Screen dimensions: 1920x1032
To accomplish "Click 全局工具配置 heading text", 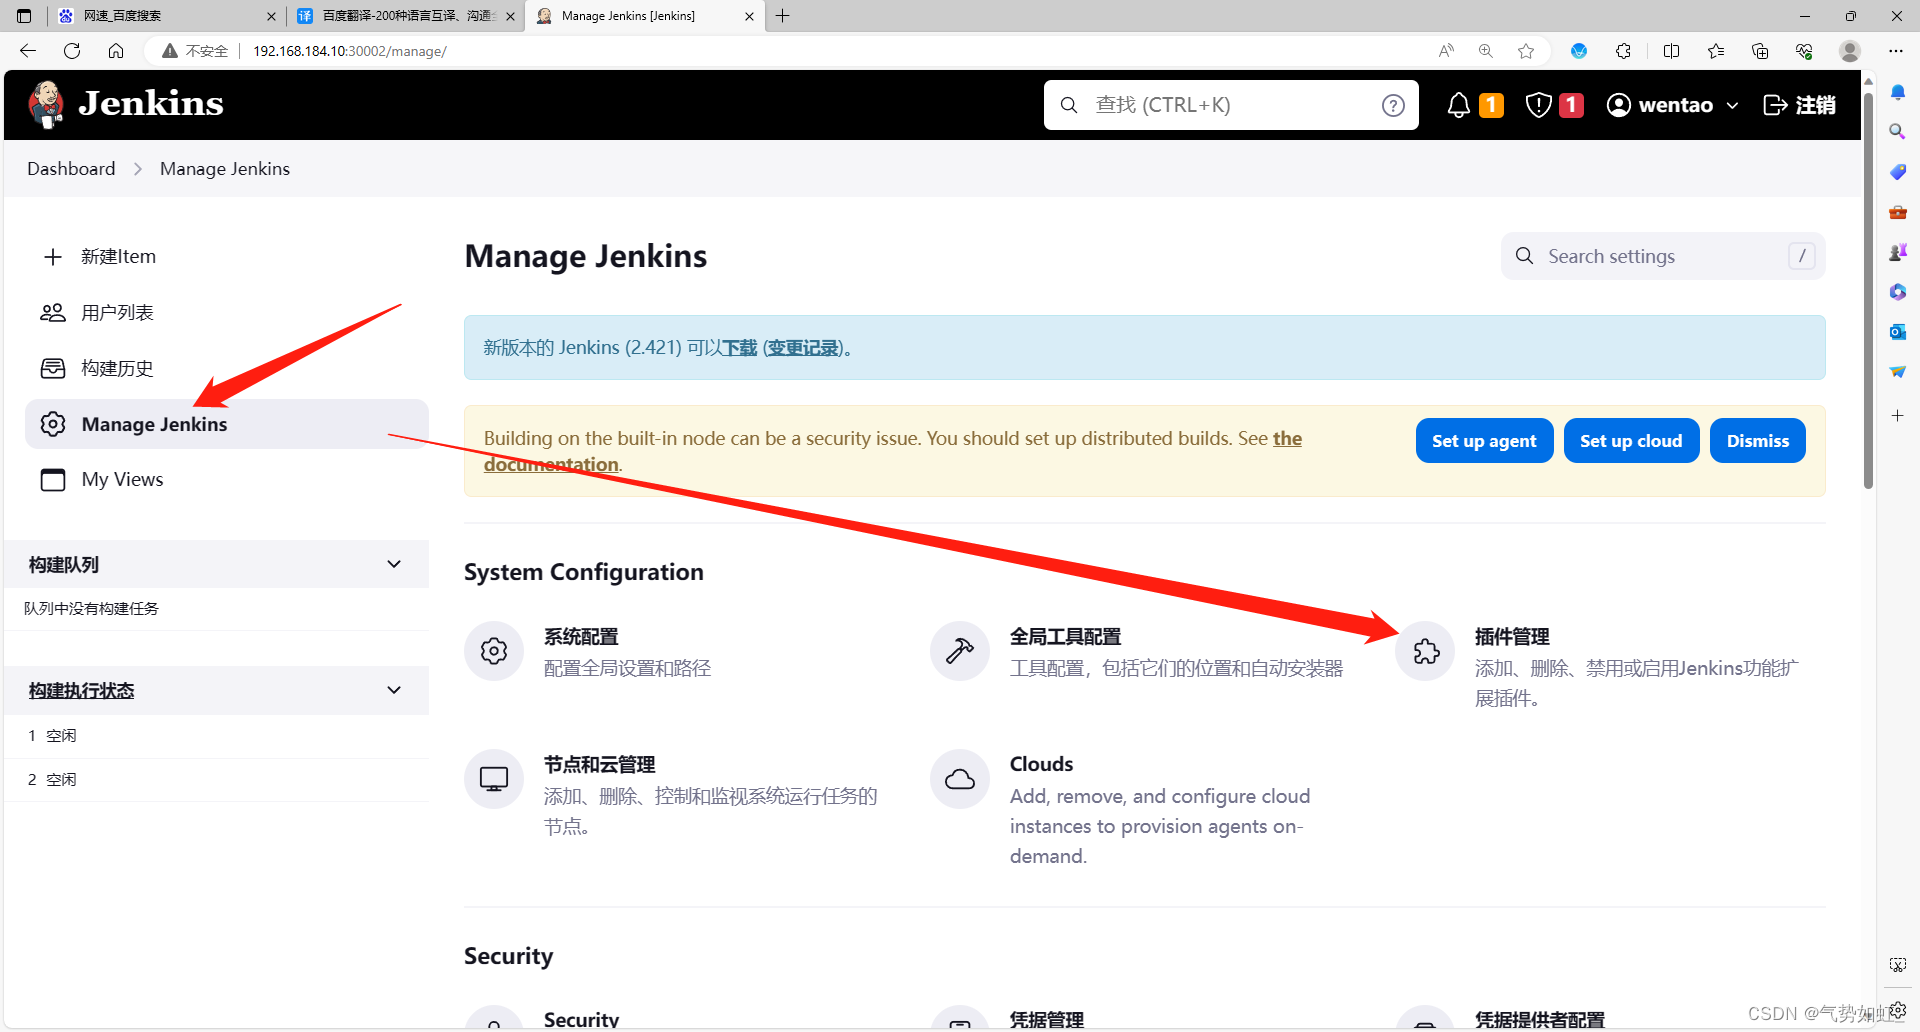I will point(1065,637).
